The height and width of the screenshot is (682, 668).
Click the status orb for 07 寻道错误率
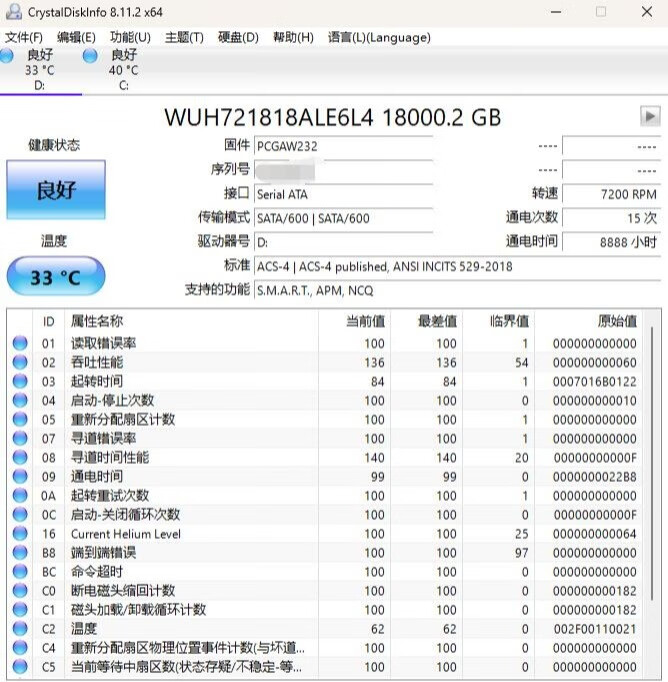click(x=20, y=438)
